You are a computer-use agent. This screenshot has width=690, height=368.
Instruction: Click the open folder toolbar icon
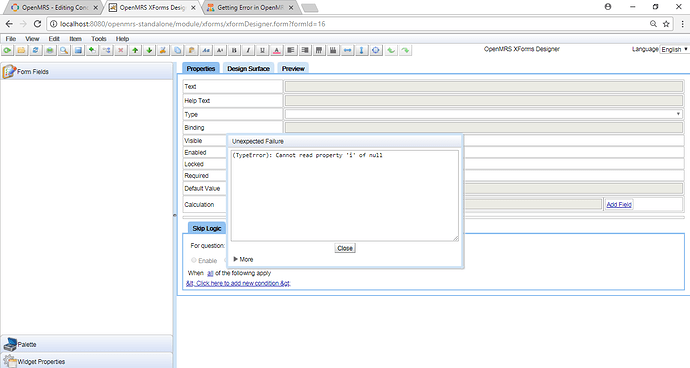pos(21,51)
